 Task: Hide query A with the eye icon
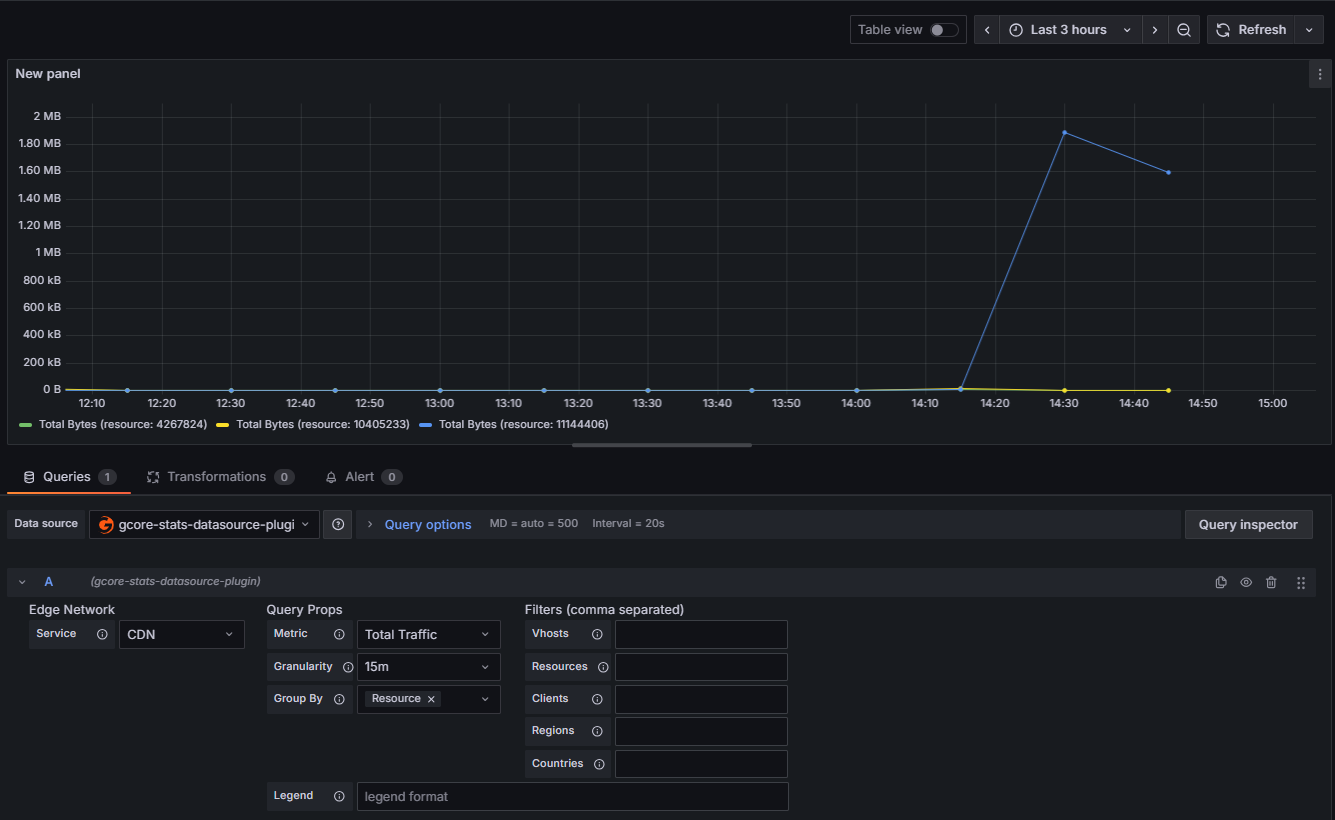(x=1246, y=582)
